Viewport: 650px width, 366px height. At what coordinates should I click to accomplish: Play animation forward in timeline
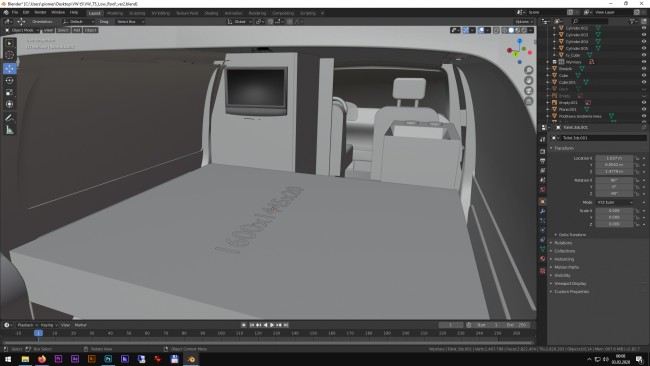[x=272, y=325]
